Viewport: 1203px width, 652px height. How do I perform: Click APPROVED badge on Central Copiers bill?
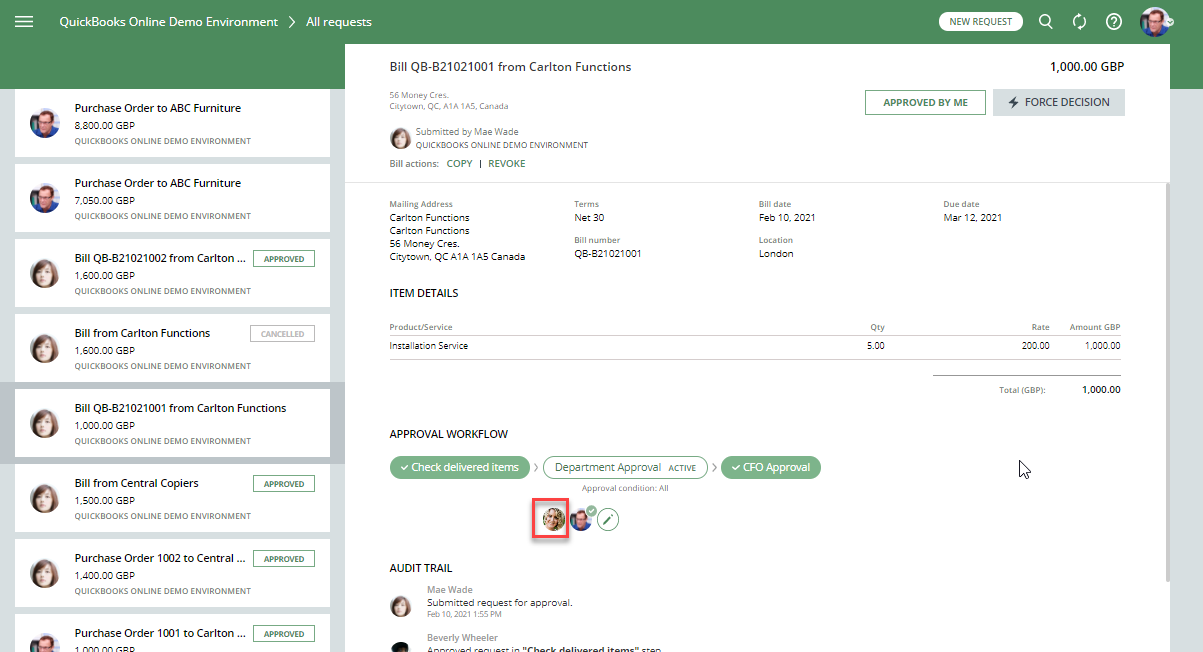pyautogui.click(x=284, y=484)
